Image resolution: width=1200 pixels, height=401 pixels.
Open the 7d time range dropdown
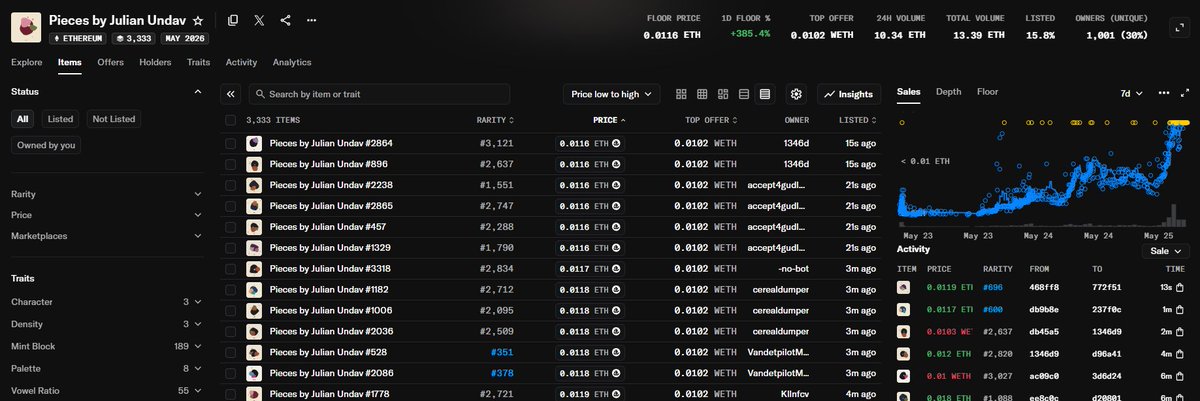click(x=1131, y=92)
